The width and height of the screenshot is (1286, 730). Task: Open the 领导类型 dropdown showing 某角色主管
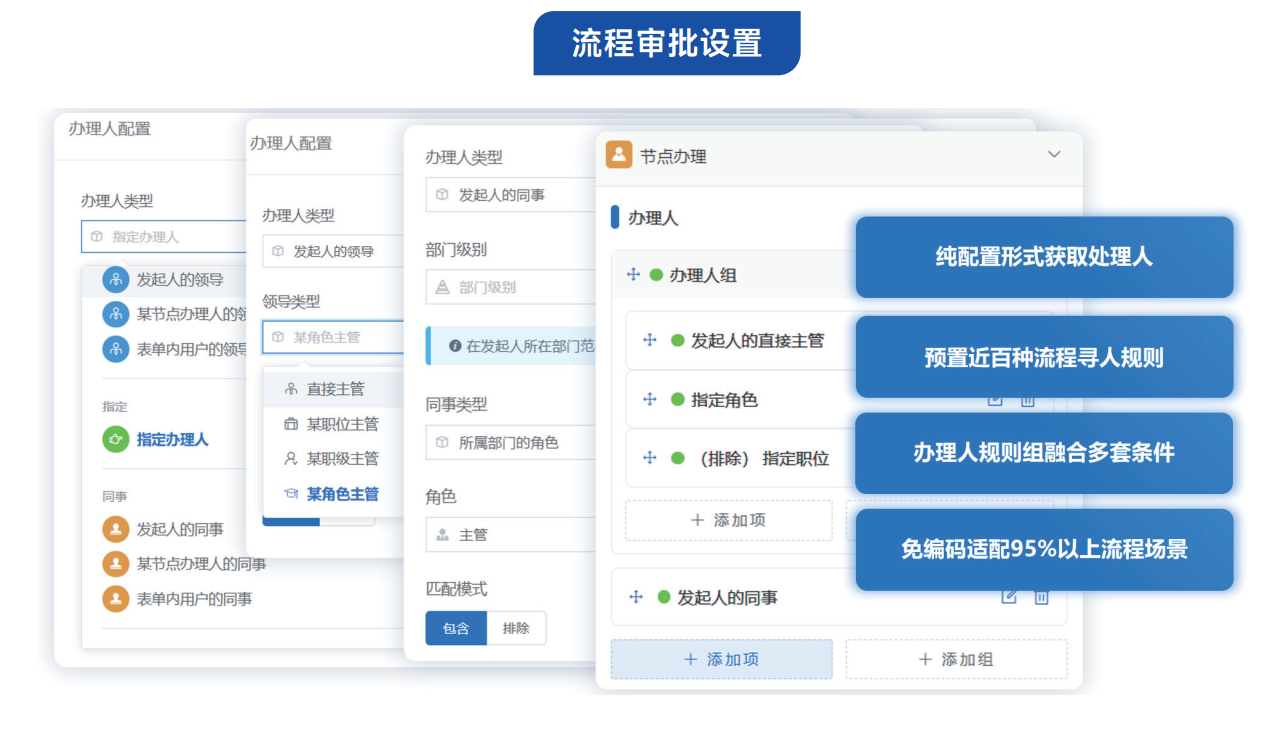point(332,338)
